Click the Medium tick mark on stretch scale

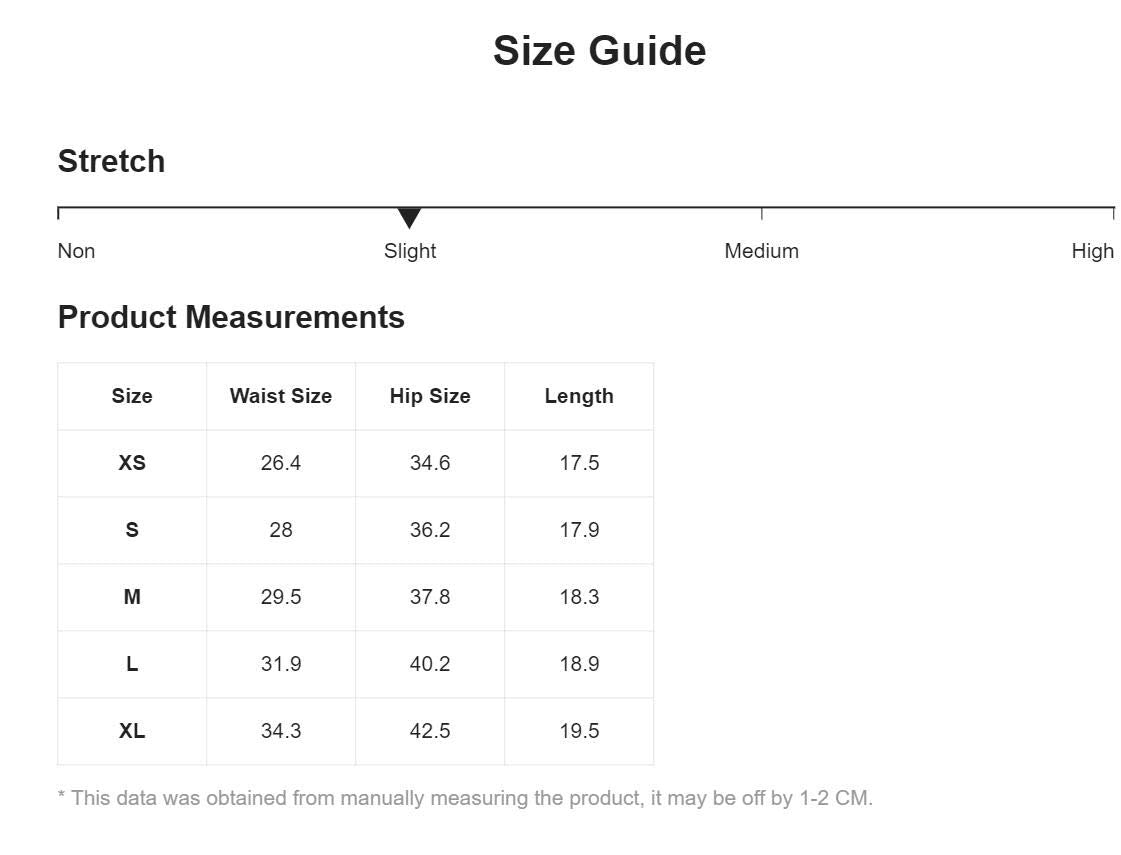pos(762,213)
